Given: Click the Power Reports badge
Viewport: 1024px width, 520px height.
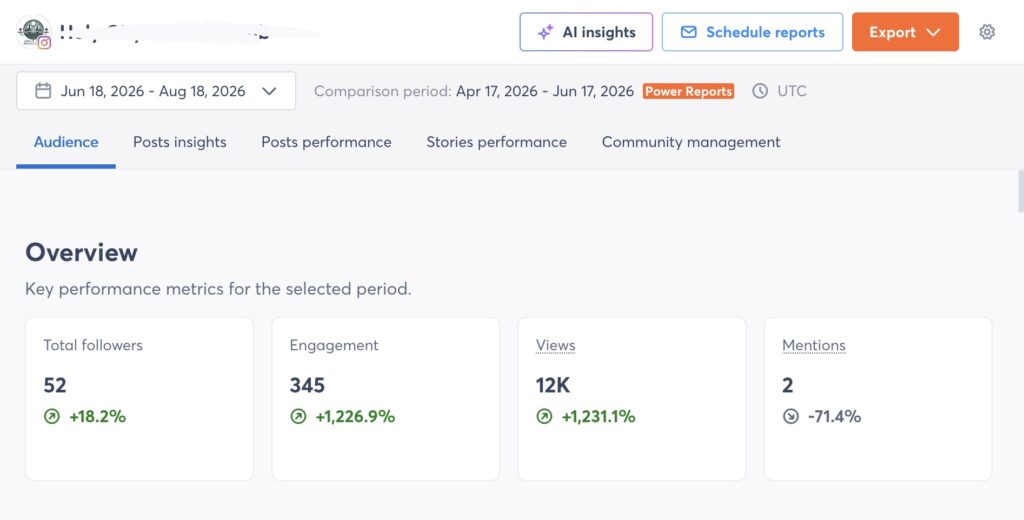Looking at the screenshot, I should [688, 91].
